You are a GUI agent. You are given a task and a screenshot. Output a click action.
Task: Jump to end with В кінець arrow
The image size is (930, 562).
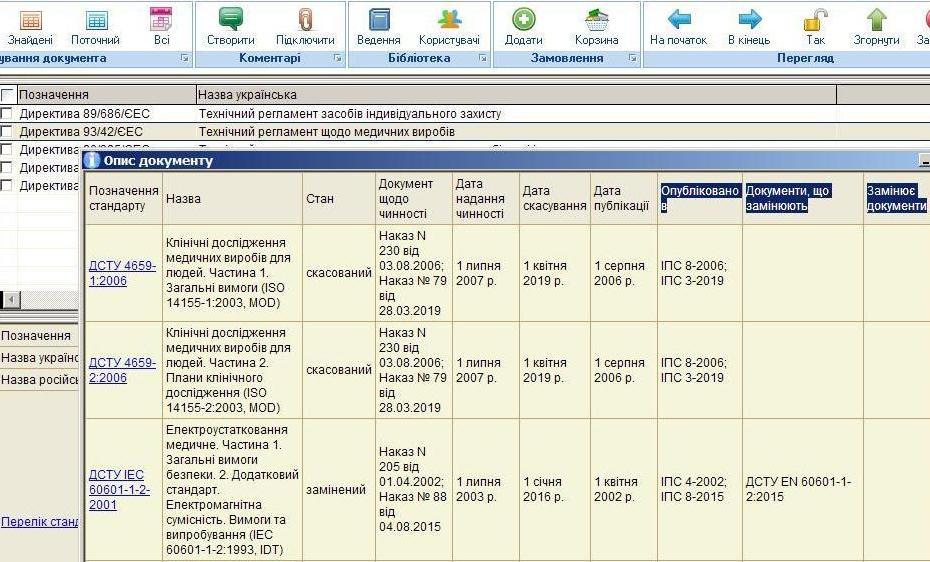pyautogui.click(x=750, y=20)
